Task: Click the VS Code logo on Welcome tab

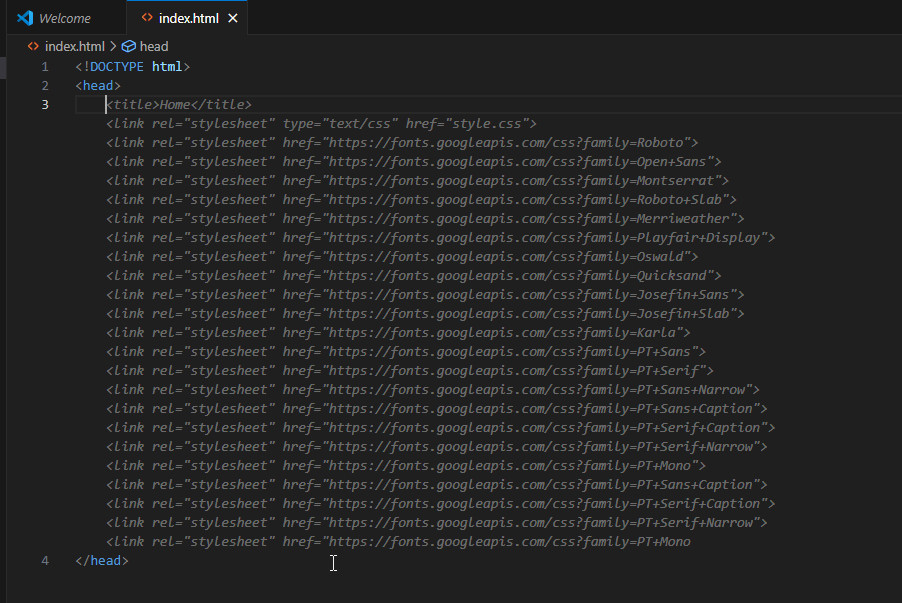Action: 25,18
